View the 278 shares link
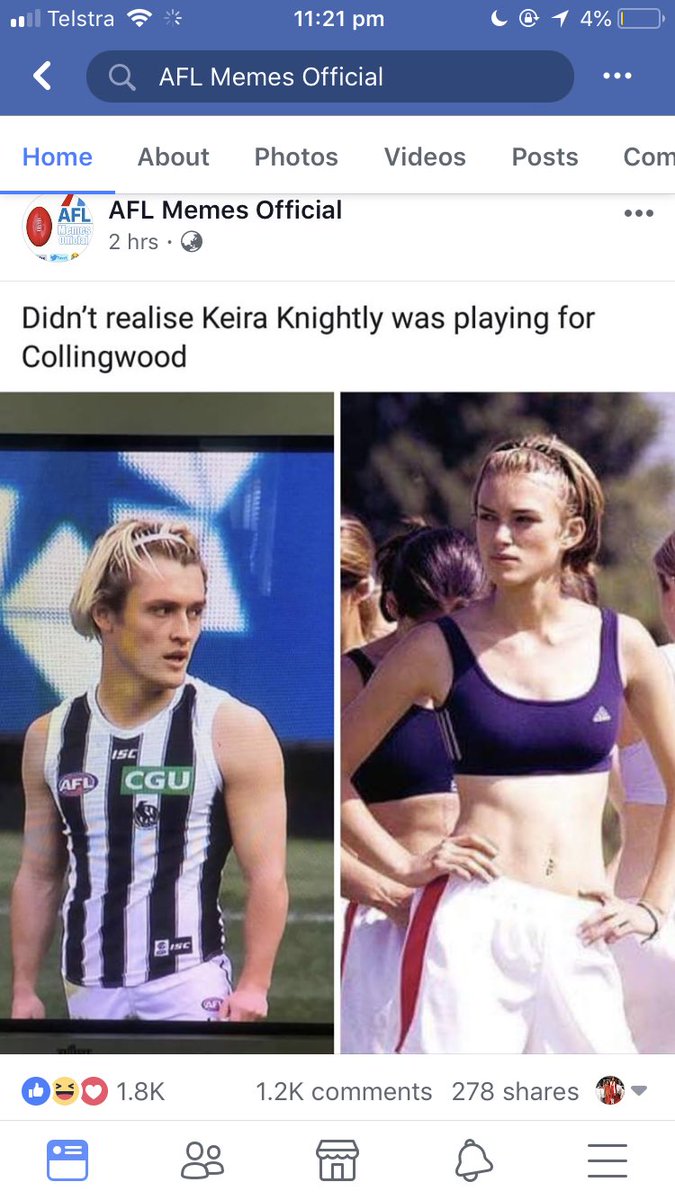This screenshot has height=1200, width=675. [x=515, y=1091]
